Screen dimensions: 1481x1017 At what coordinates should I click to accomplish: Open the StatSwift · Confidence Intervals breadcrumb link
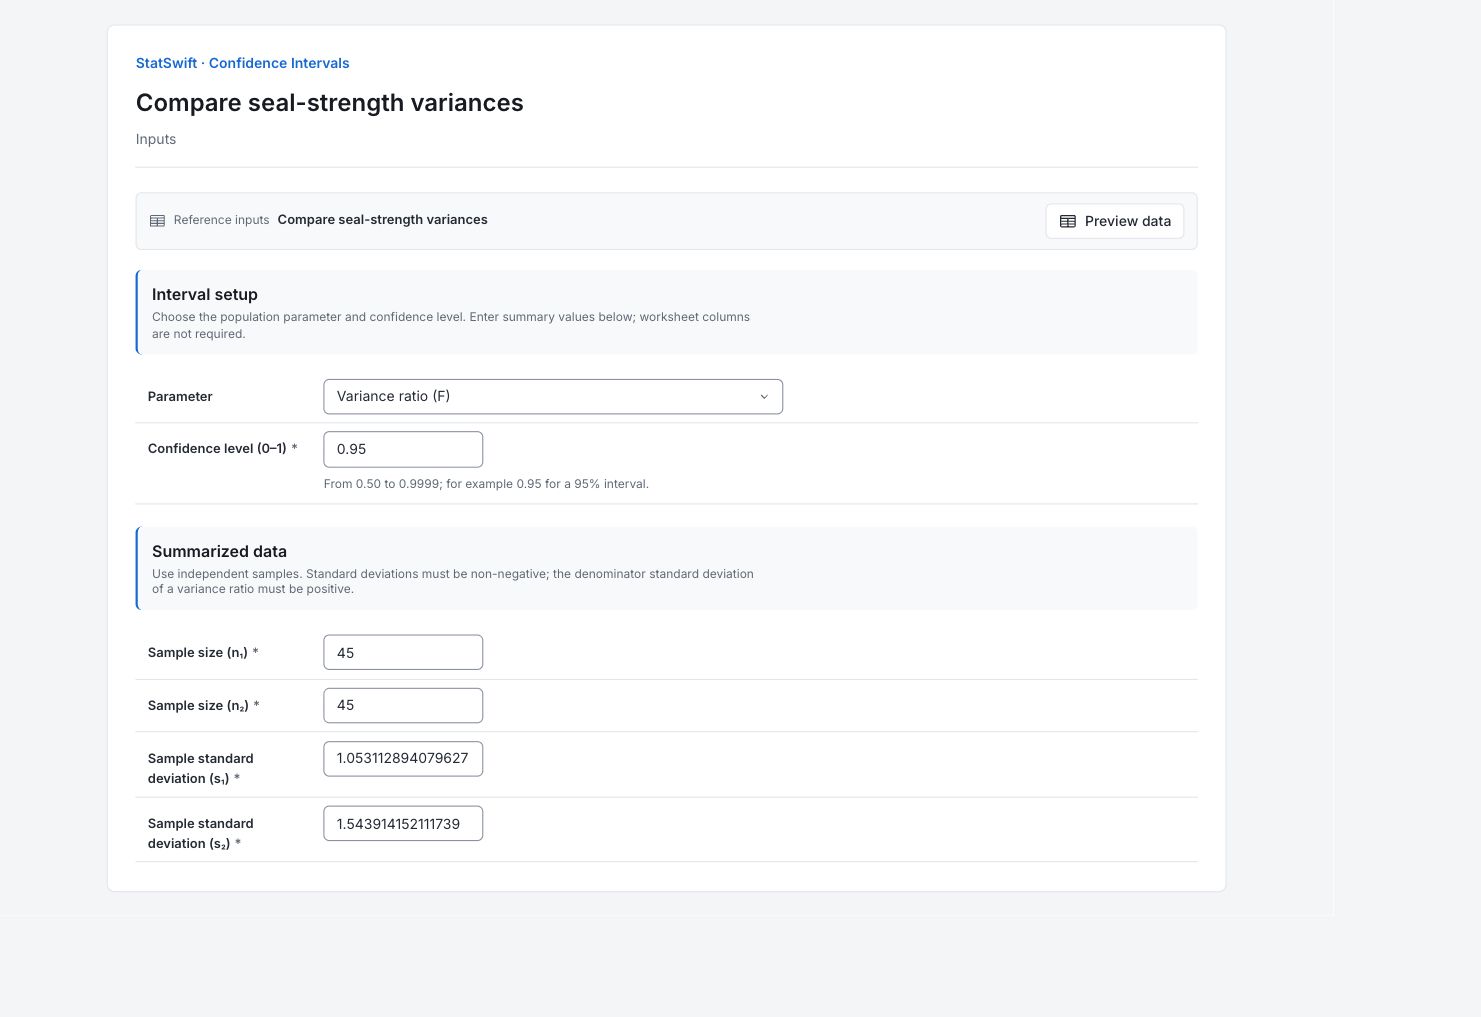(x=243, y=63)
